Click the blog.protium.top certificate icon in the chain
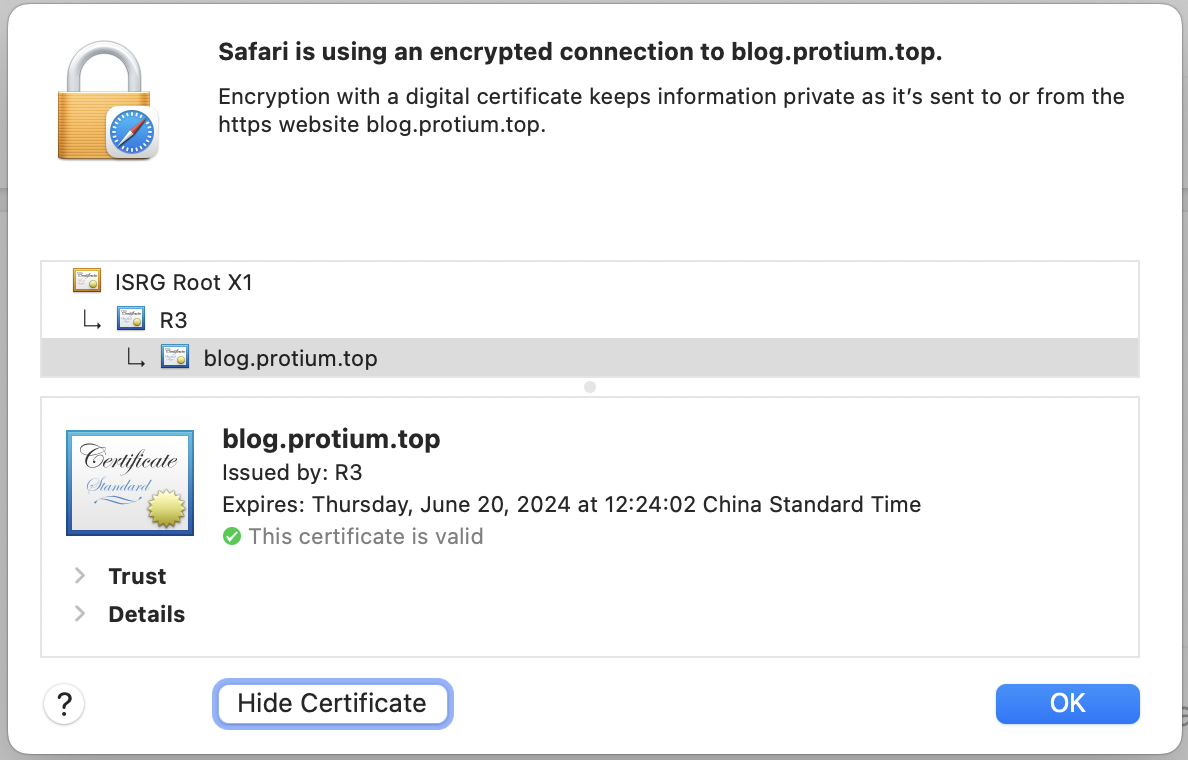 pyautogui.click(x=175, y=357)
